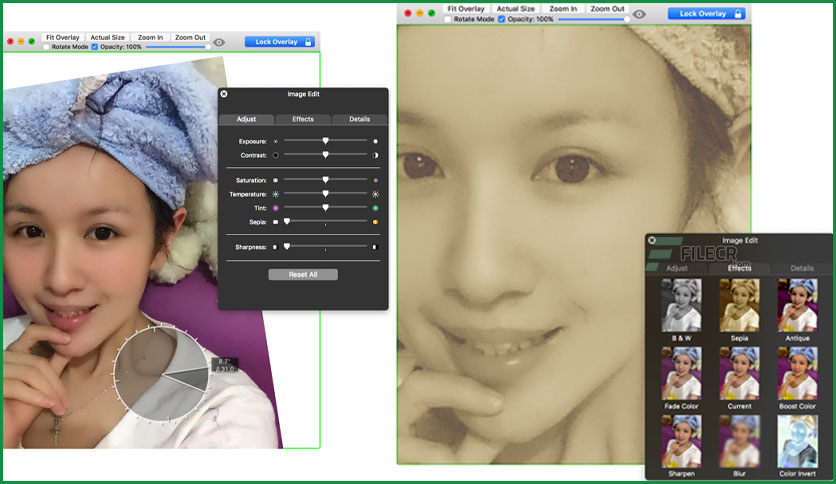836x484 pixels.
Task: Click the eye icon in right window toolbar
Action: (639, 14)
